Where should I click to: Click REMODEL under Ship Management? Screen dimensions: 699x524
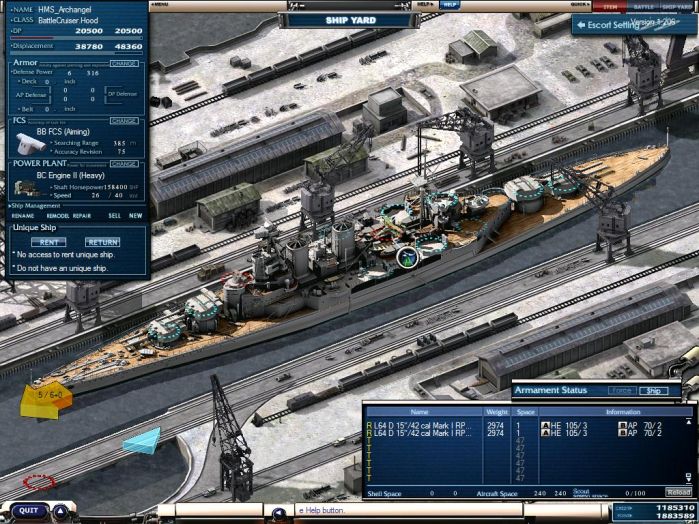[58, 216]
